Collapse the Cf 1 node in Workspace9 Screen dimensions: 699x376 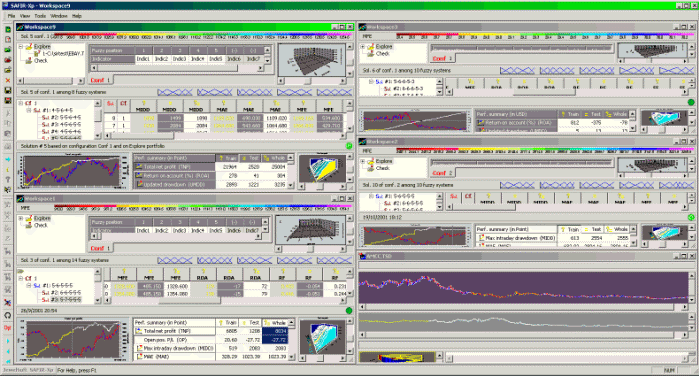tap(21, 103)
